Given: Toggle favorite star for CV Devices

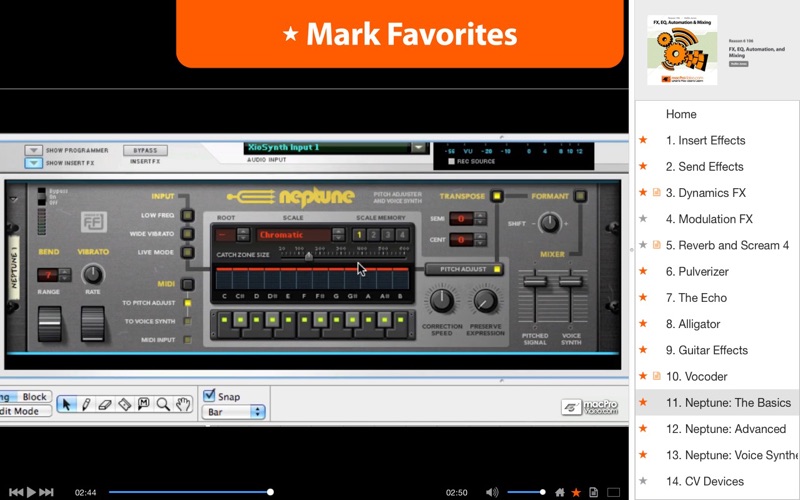Looking at the screenshot, I should (x=643, y=481).
